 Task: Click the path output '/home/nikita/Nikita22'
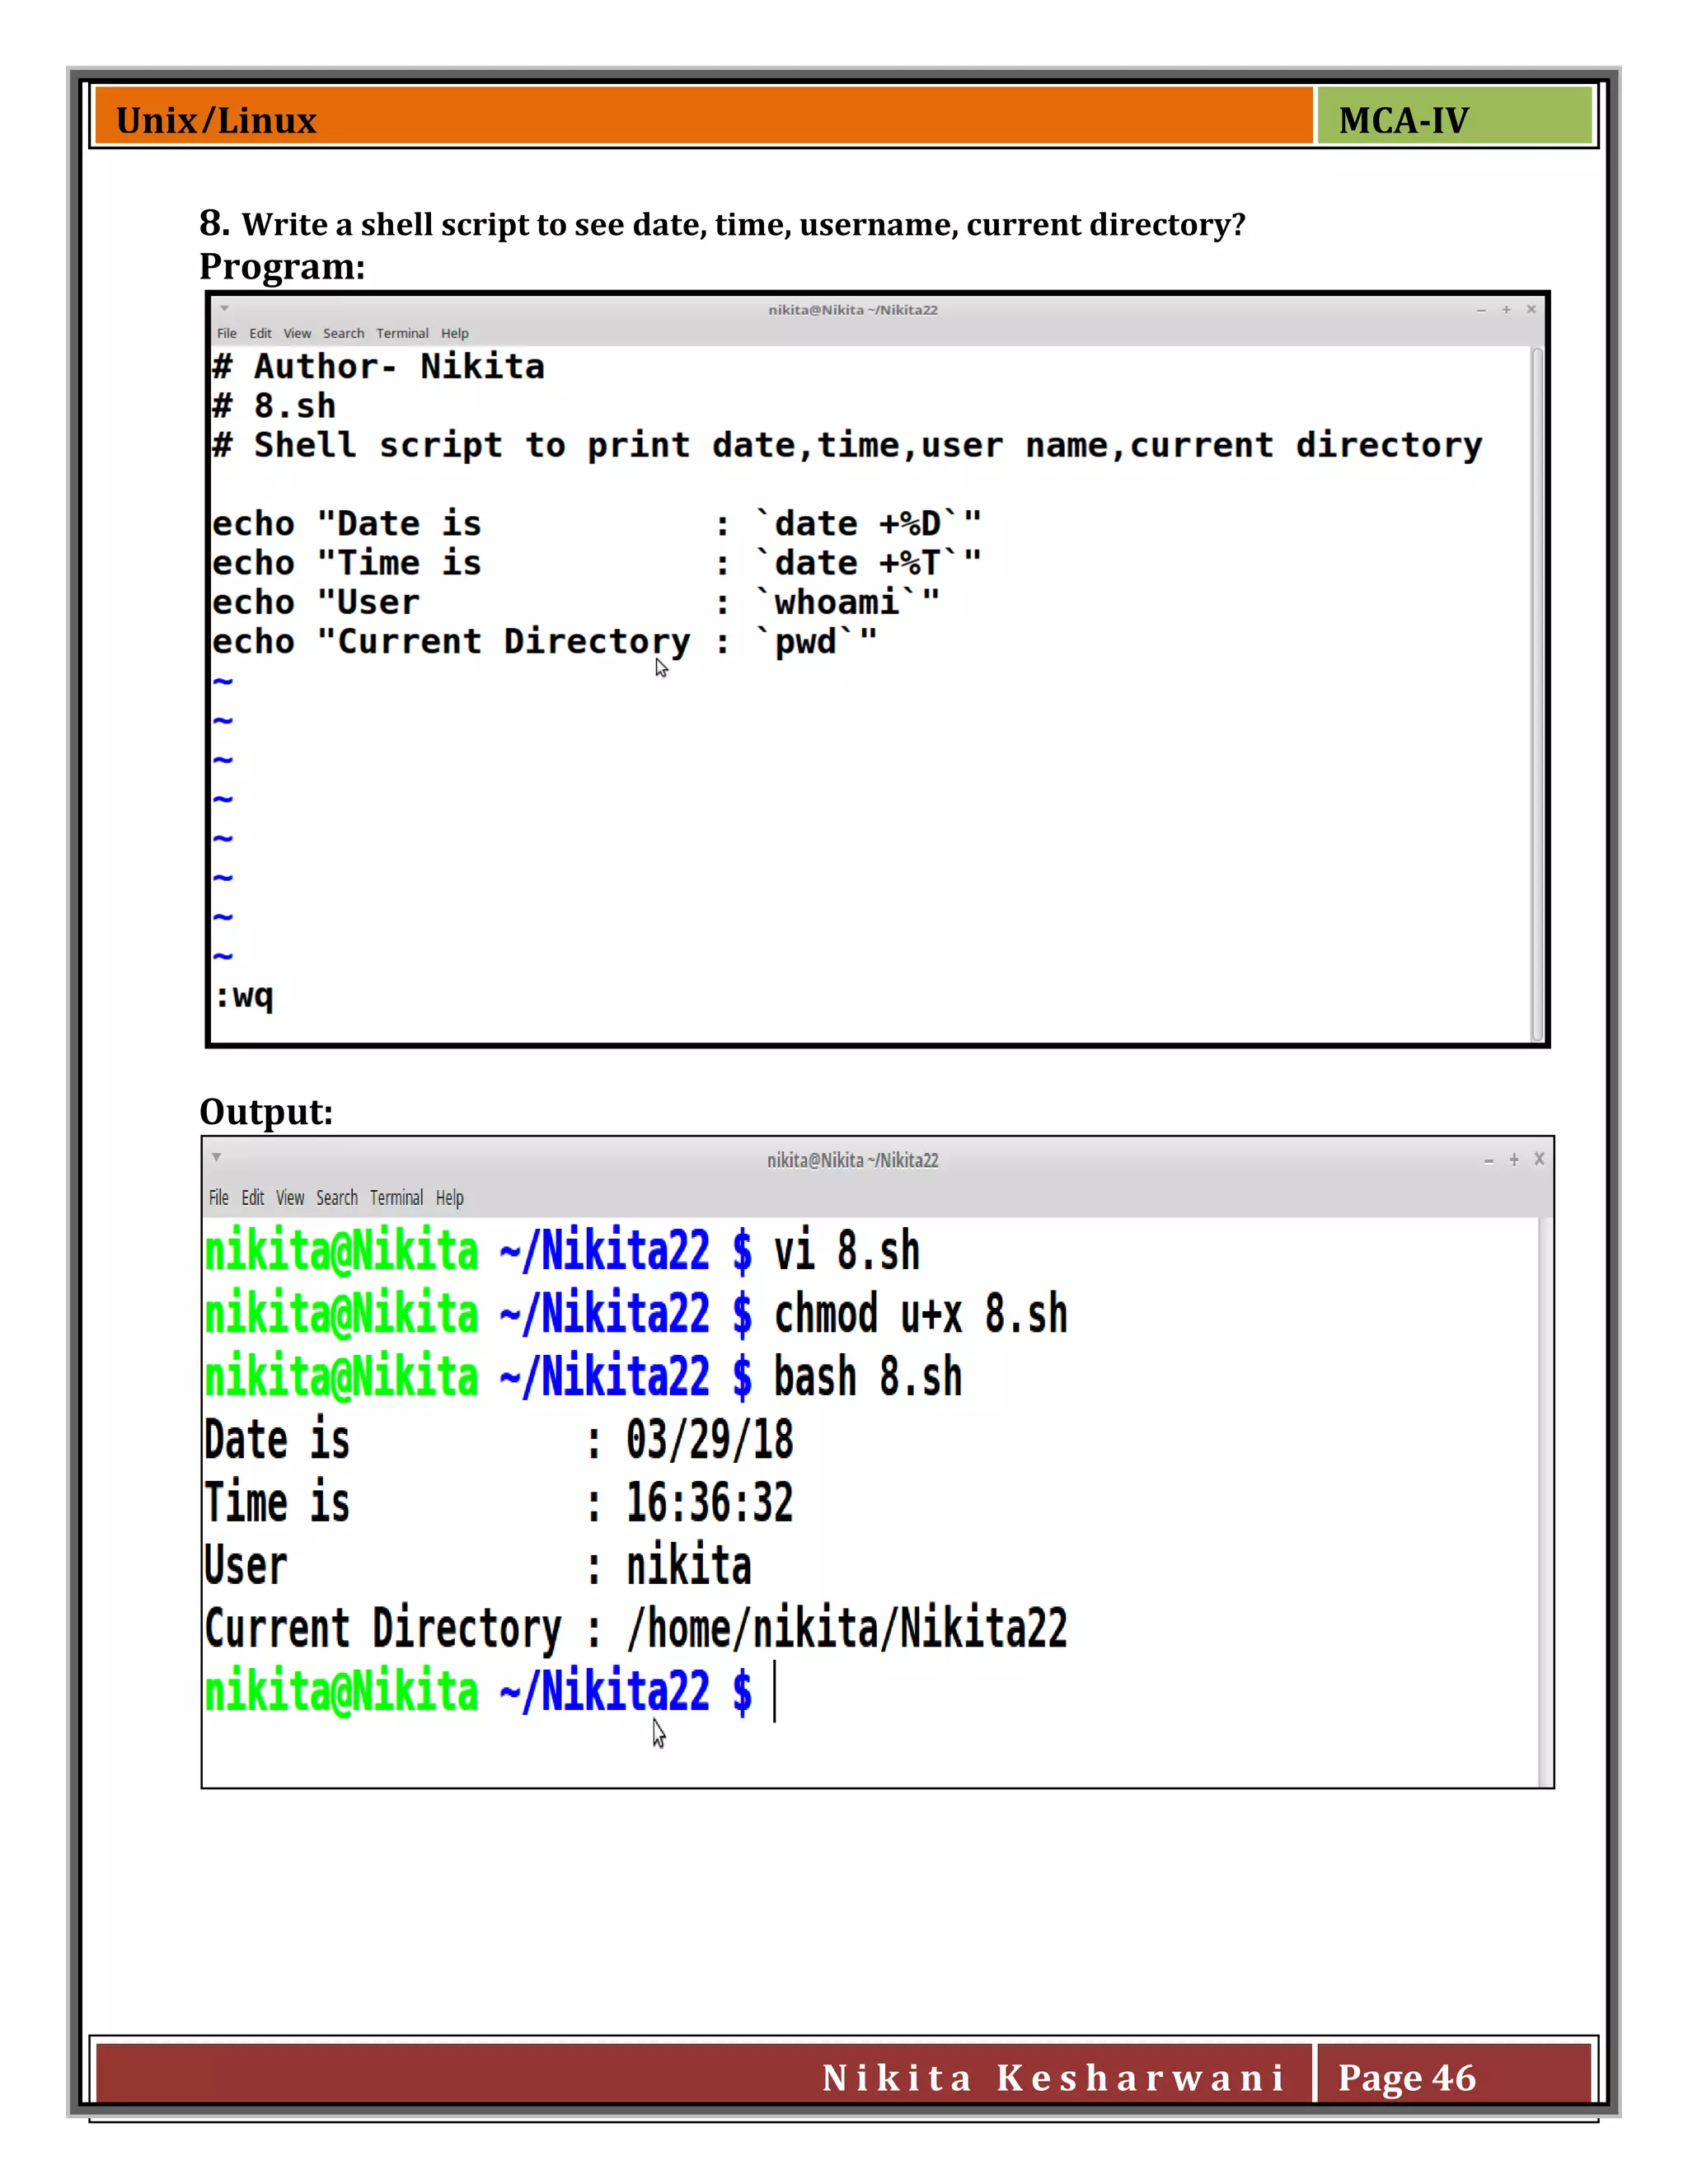847,1629
